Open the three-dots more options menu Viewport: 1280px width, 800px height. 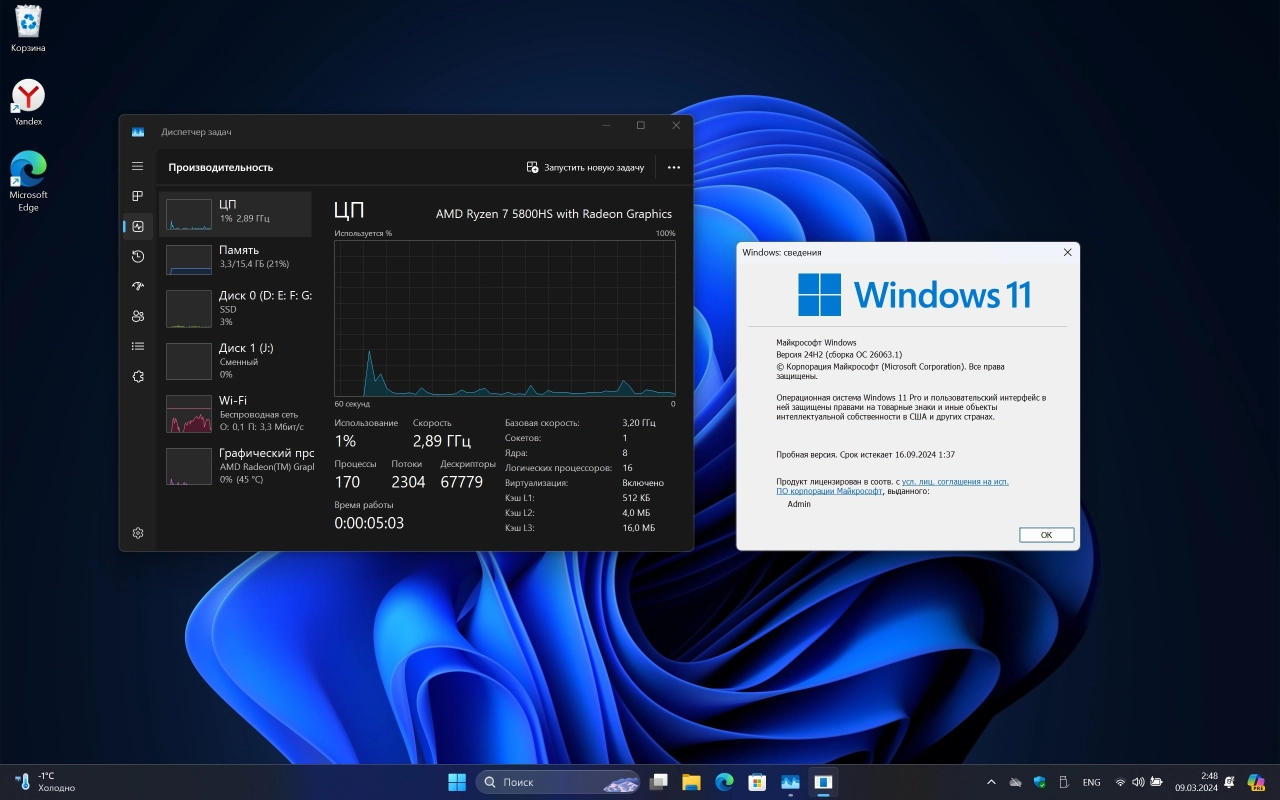674,167
